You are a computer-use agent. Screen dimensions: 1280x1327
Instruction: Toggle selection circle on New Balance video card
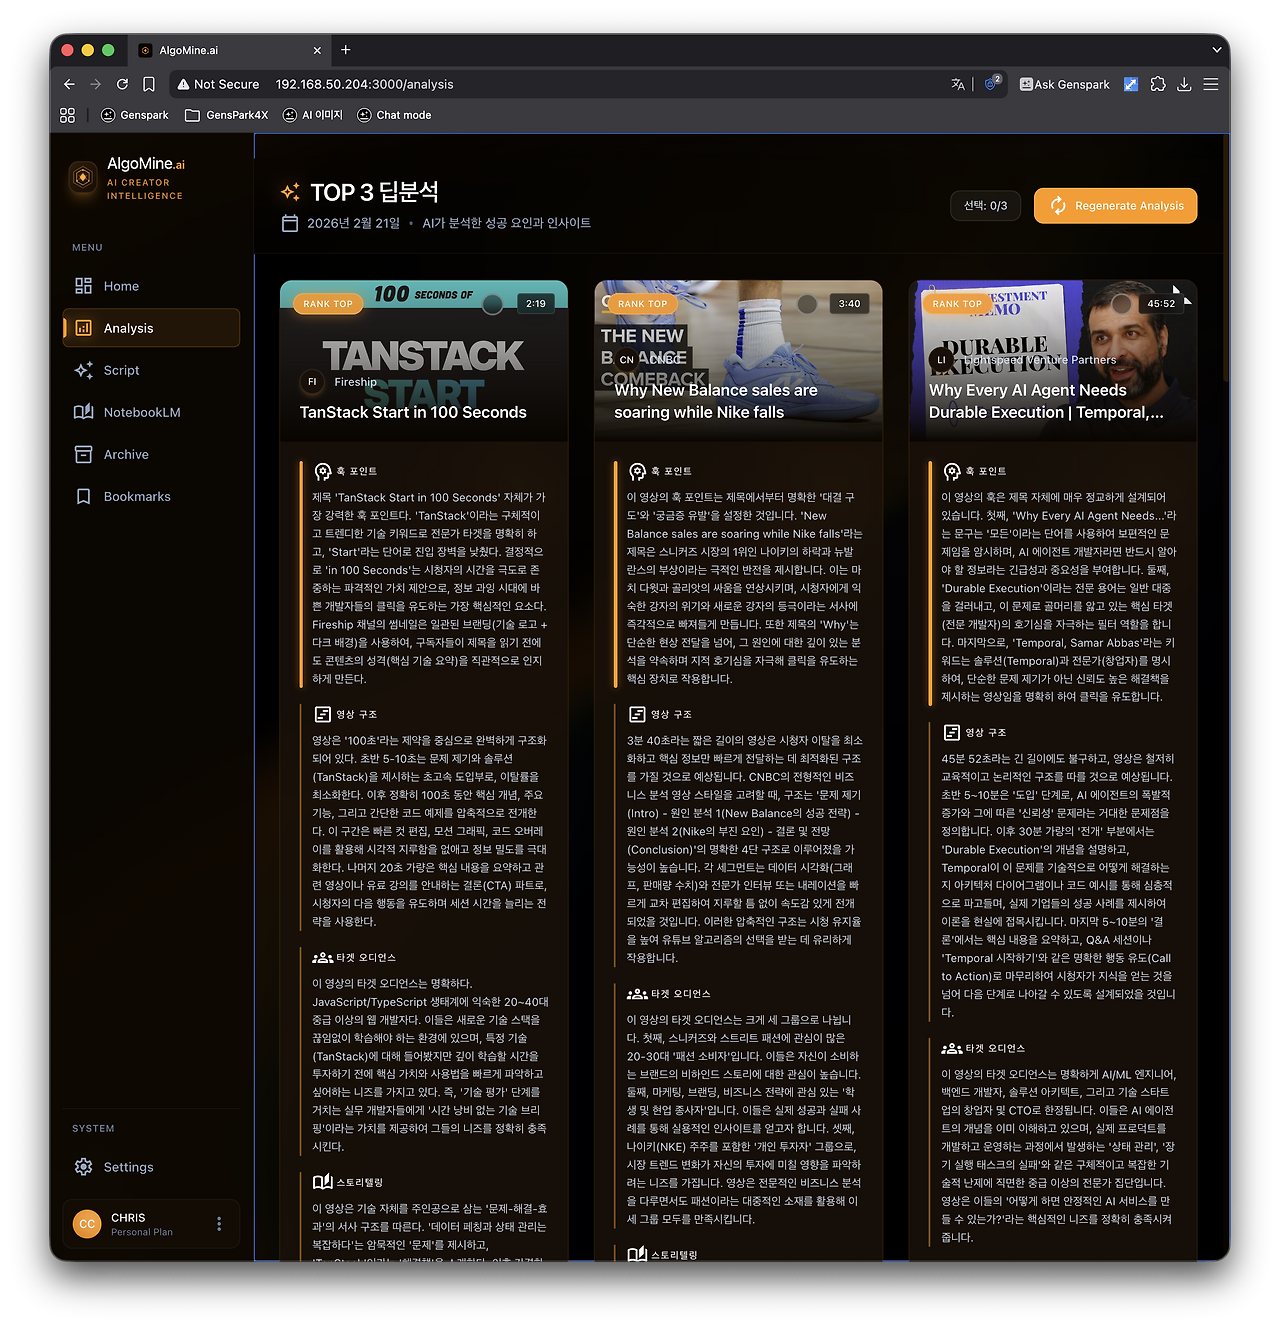[806, 303]
